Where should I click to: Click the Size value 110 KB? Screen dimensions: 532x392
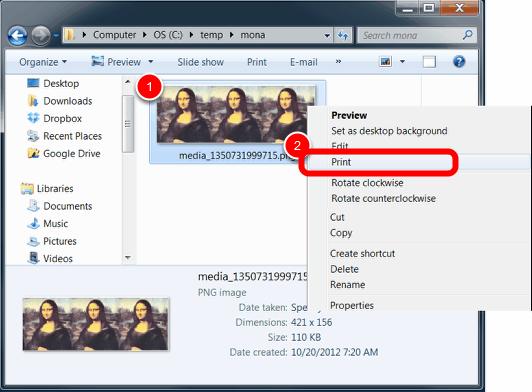(306, 337)
